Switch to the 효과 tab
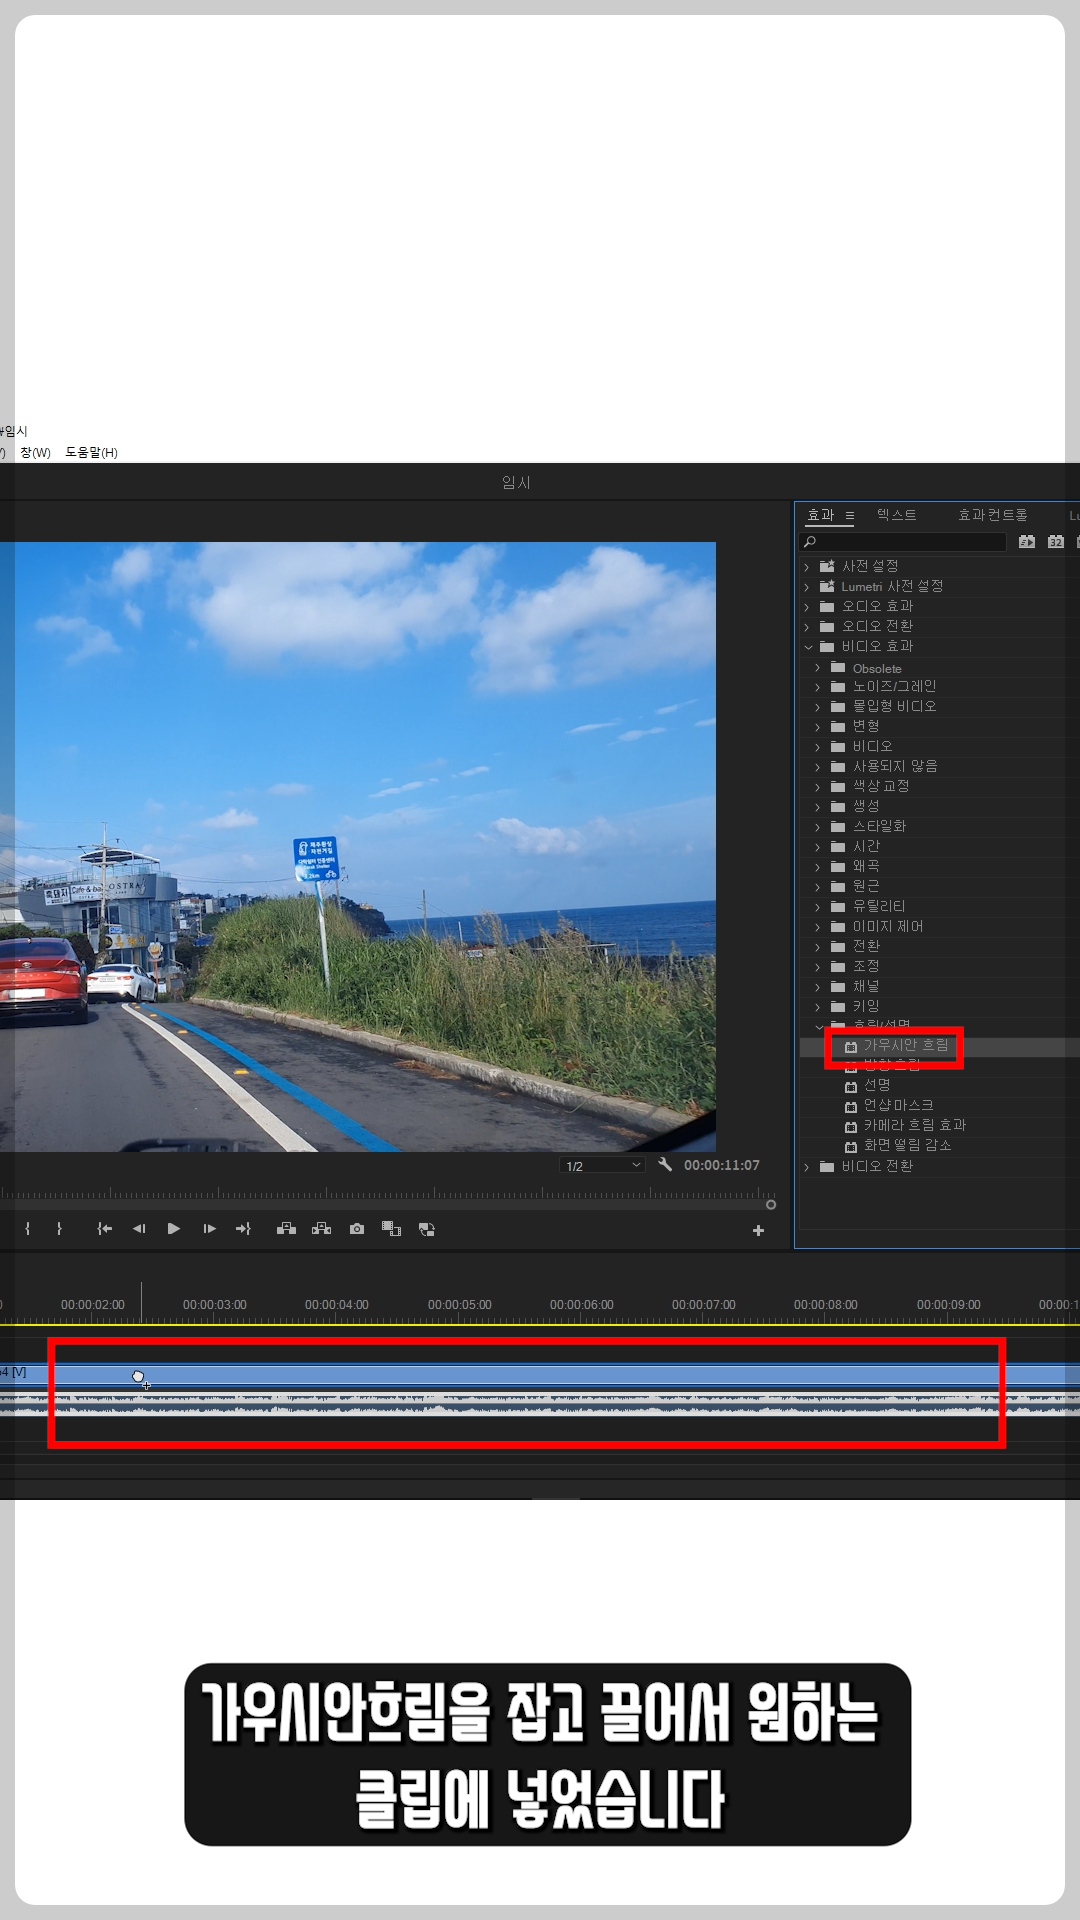 pyautogui.click(x=821, y=515)
